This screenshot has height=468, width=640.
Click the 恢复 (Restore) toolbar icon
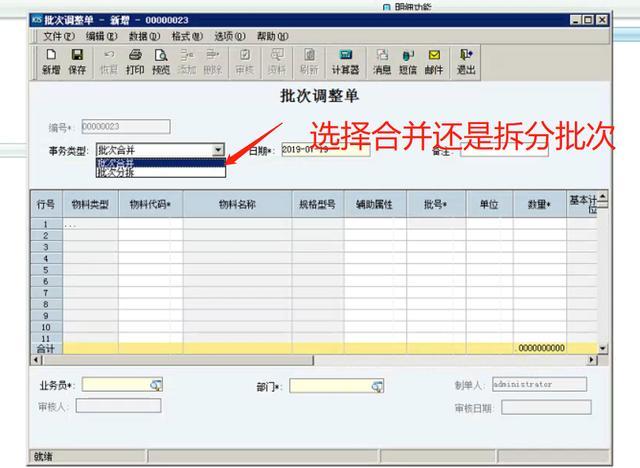(109, 62)
